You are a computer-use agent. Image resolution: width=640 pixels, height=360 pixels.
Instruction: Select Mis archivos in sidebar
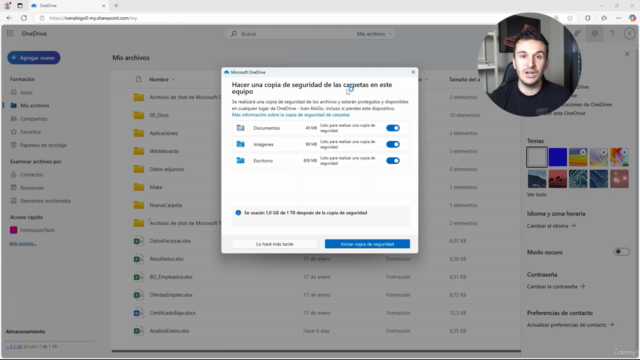[35, 106]
